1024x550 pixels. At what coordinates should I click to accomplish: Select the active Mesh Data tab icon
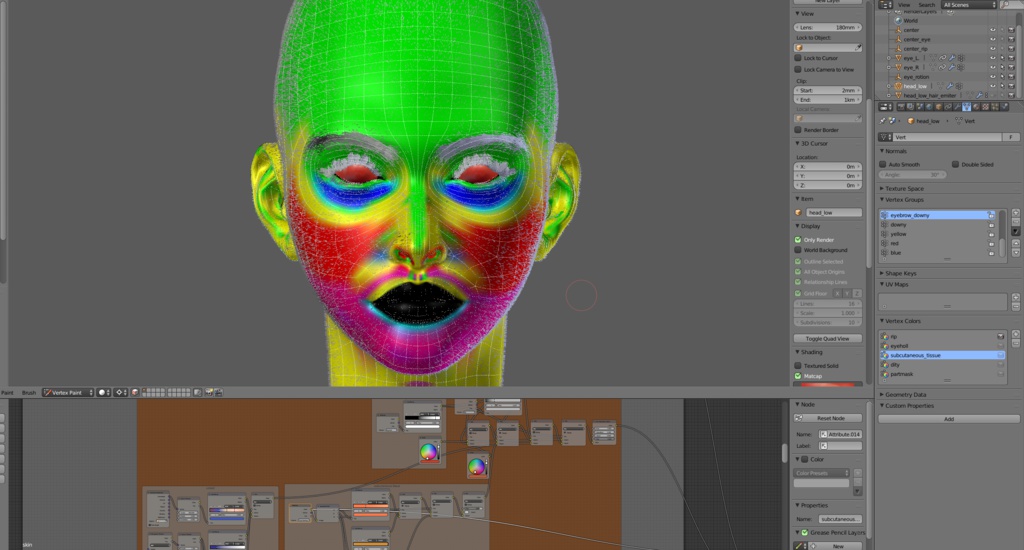[x=967, y=107]
